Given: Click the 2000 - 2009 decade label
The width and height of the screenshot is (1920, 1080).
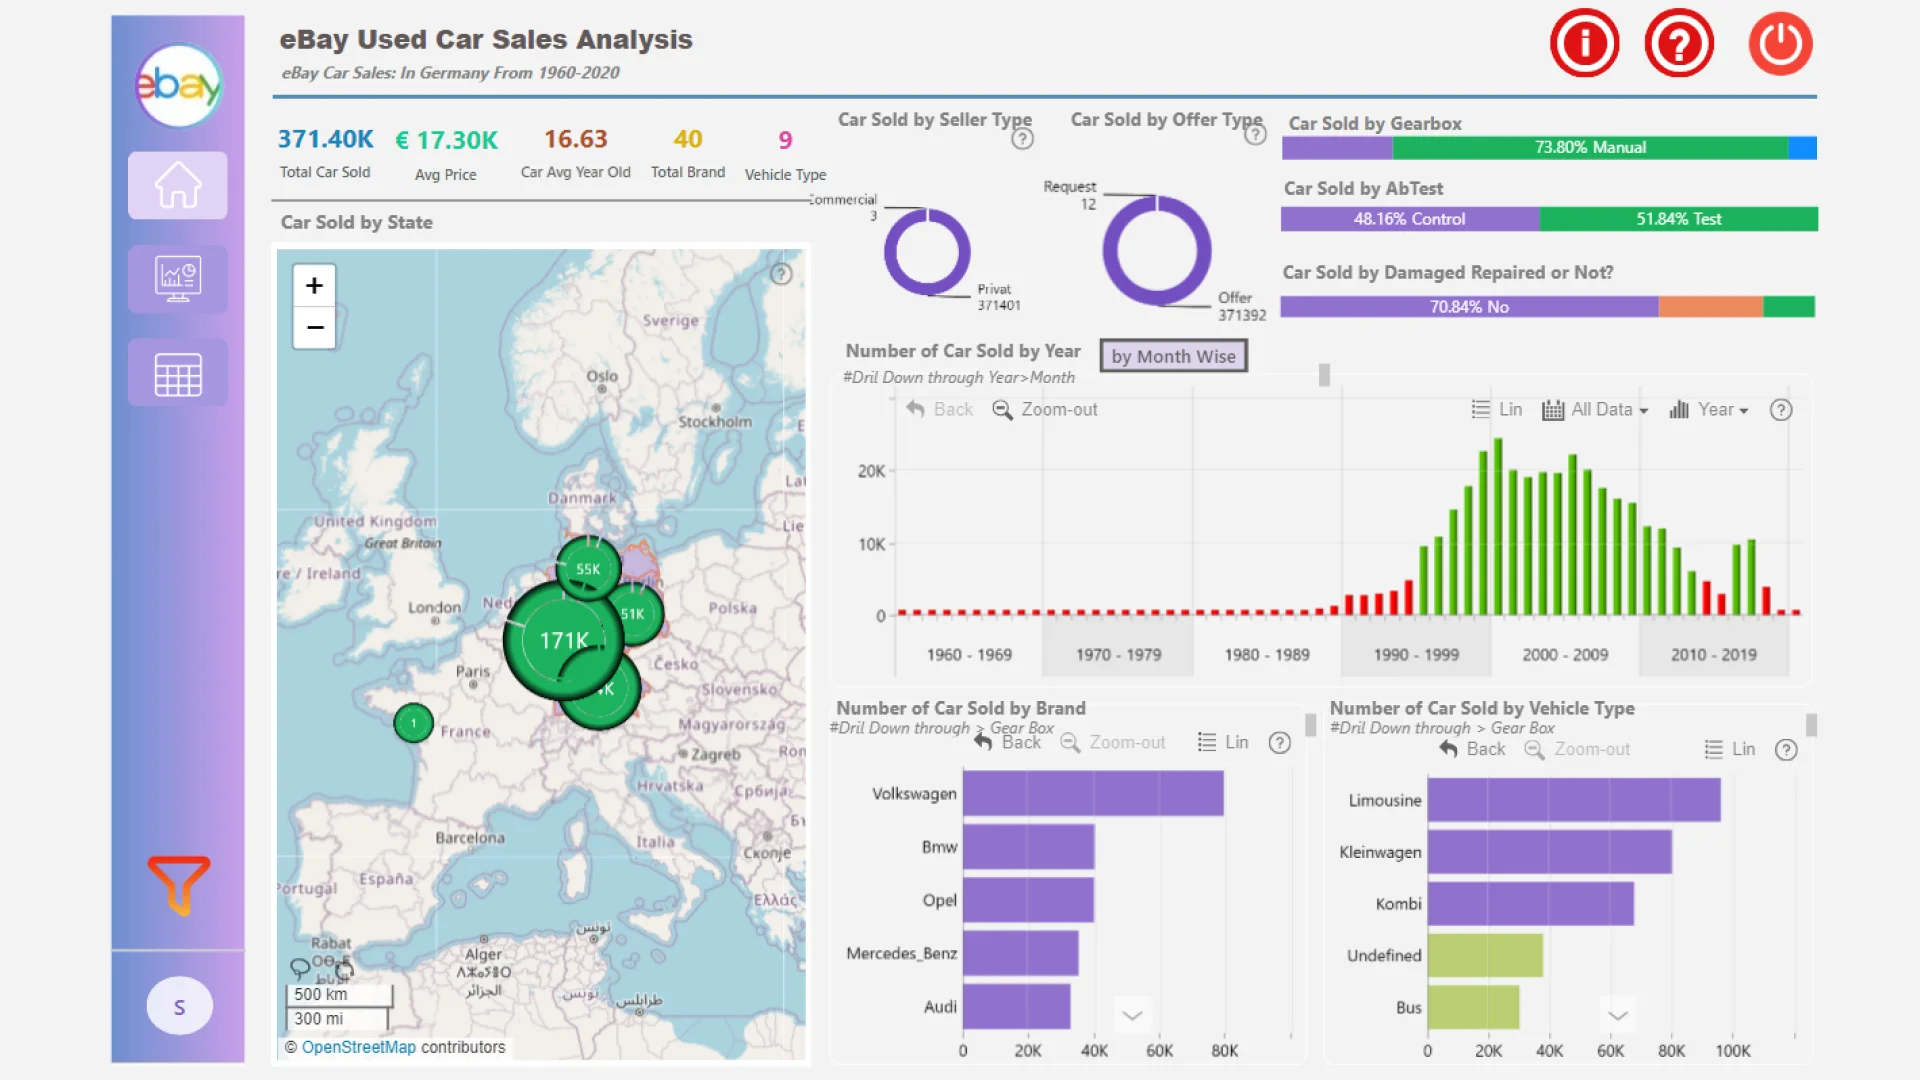Looking at the screenshot, I should point(1565,655).
